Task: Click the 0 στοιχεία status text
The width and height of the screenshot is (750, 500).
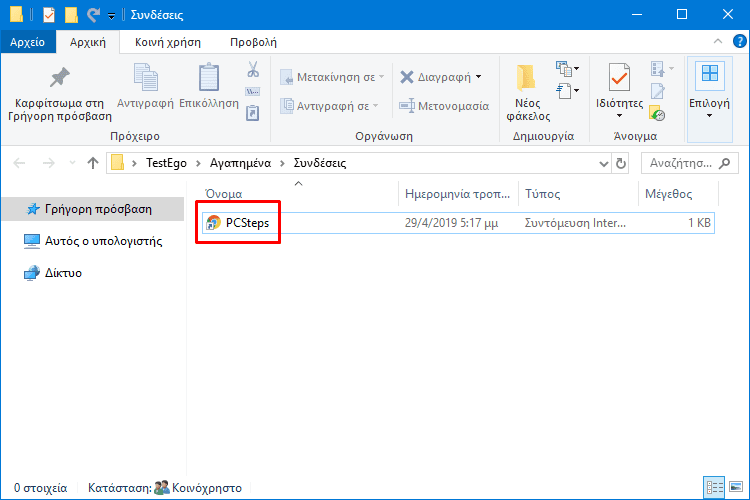Action: 41,488
